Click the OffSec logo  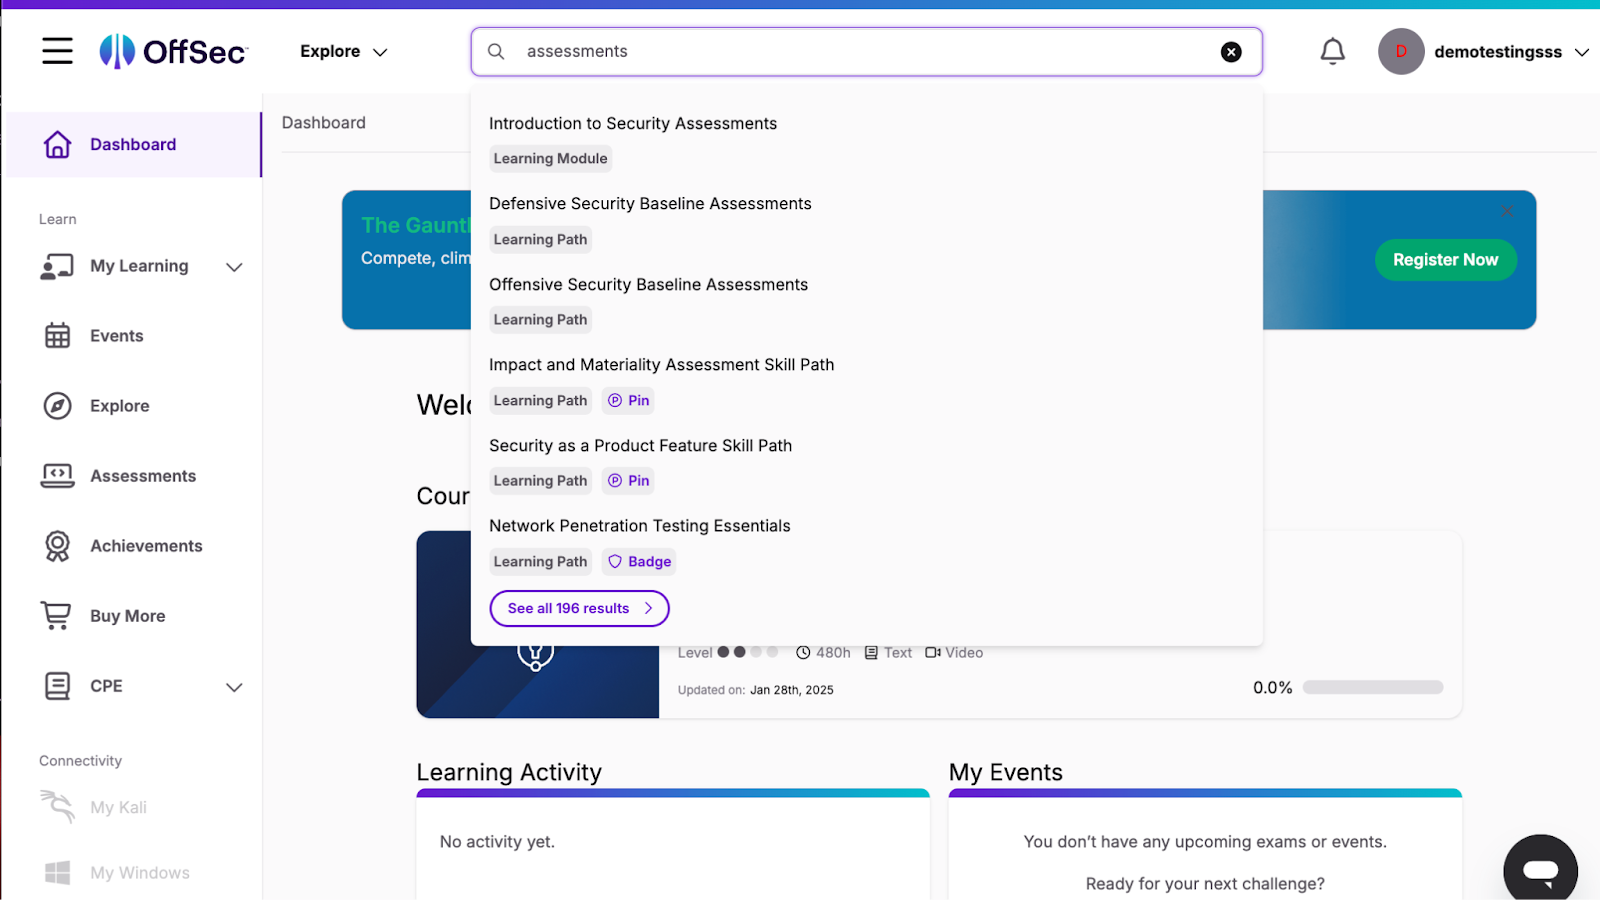tap(174, 51)
